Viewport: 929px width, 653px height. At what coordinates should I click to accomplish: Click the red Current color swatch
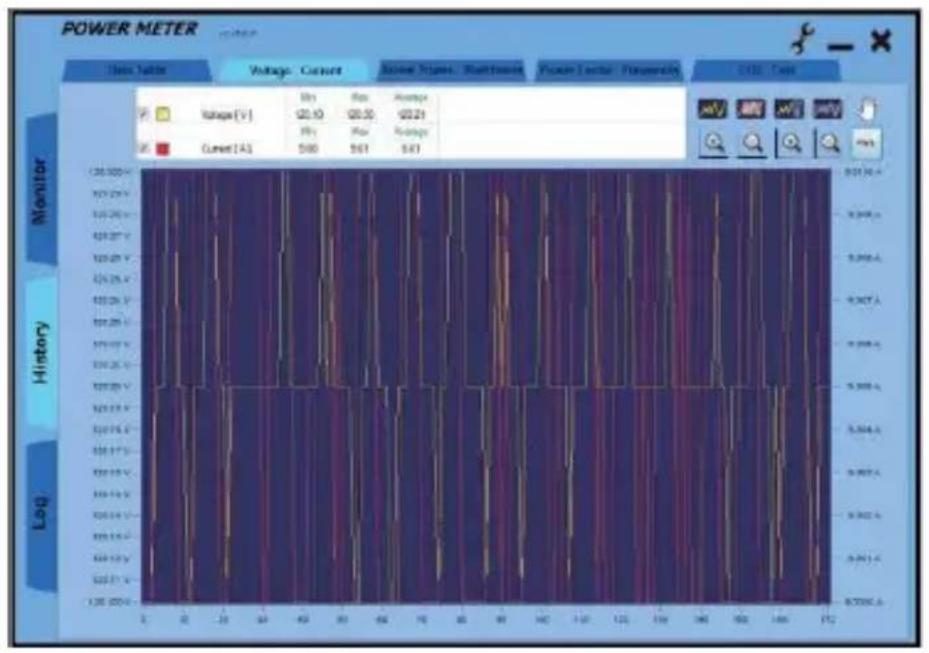pyautogui.click(x=163, y=149)
